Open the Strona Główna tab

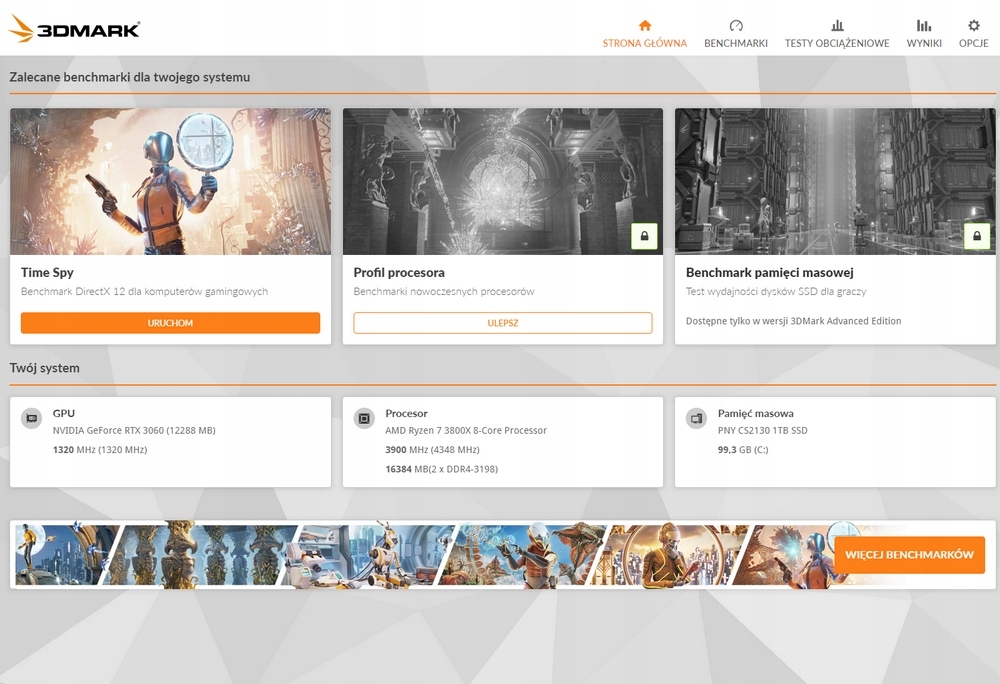coord(645,34)
